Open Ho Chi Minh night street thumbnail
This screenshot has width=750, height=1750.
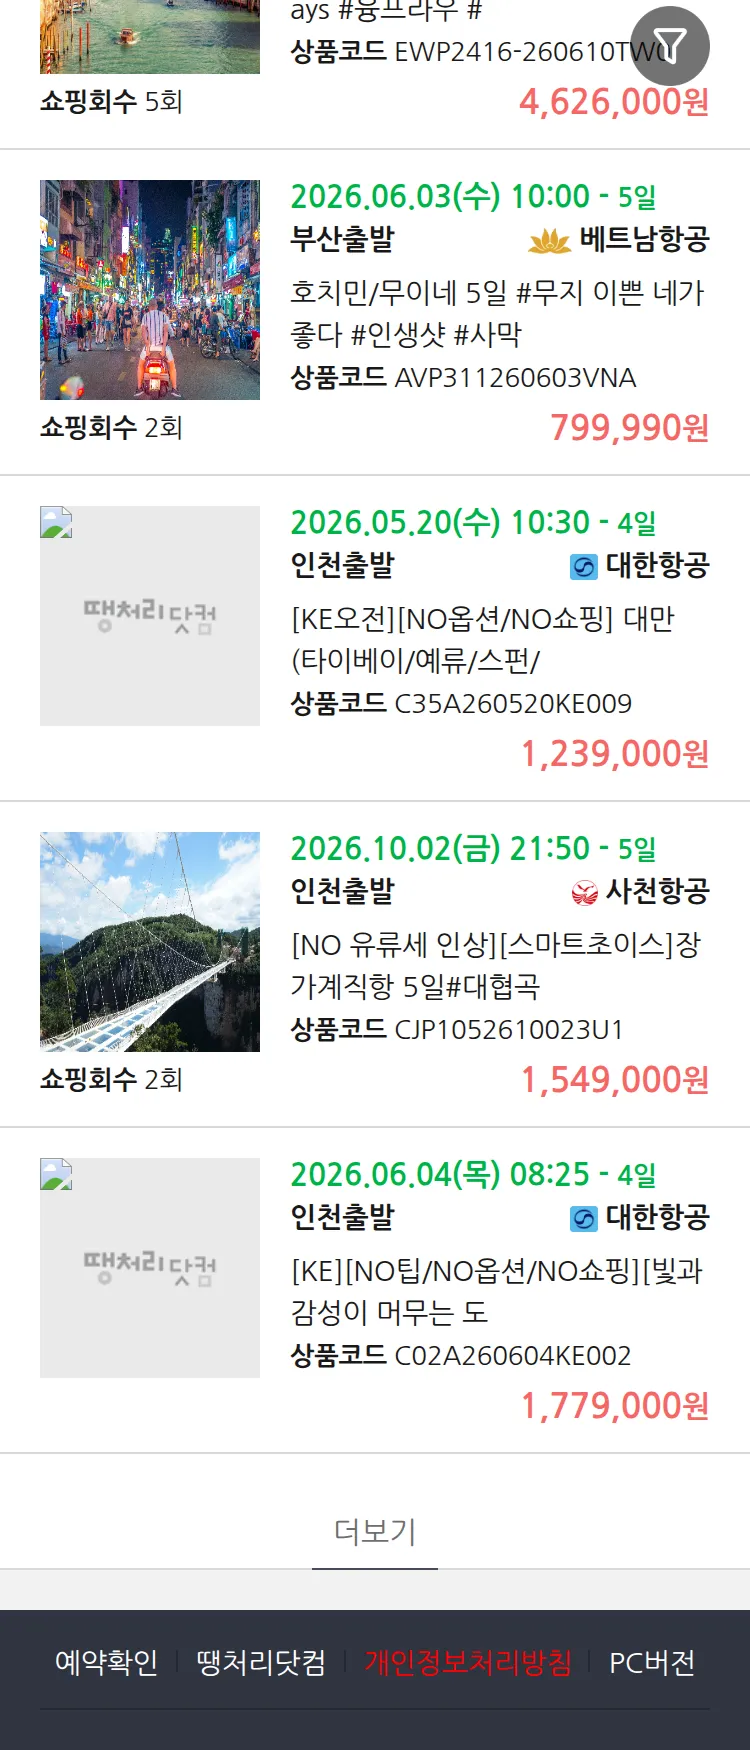pos(150,290)
